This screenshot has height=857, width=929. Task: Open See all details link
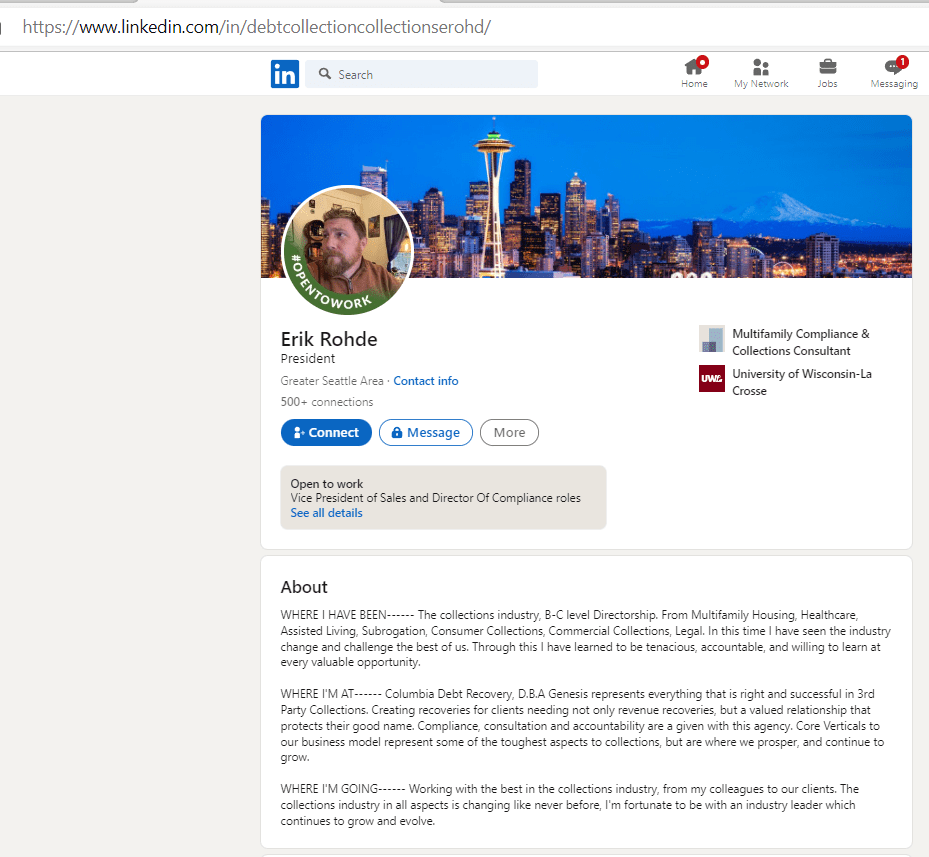(326, 513)
